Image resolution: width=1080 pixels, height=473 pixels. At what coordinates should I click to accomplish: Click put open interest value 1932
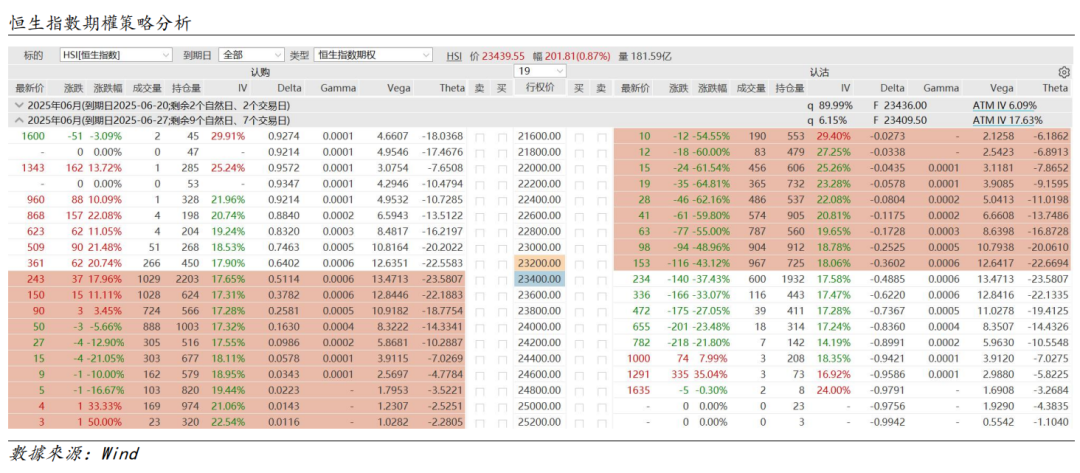(794, 280)
